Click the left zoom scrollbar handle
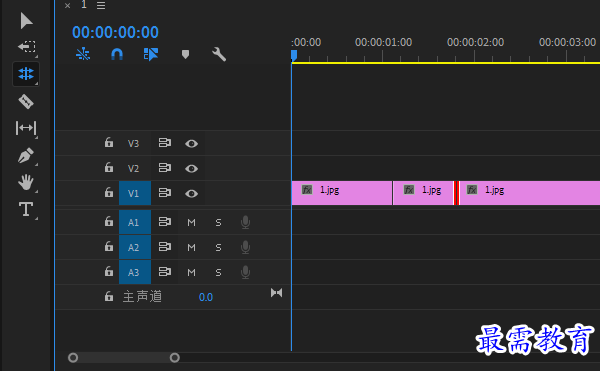 coord(73,358)
